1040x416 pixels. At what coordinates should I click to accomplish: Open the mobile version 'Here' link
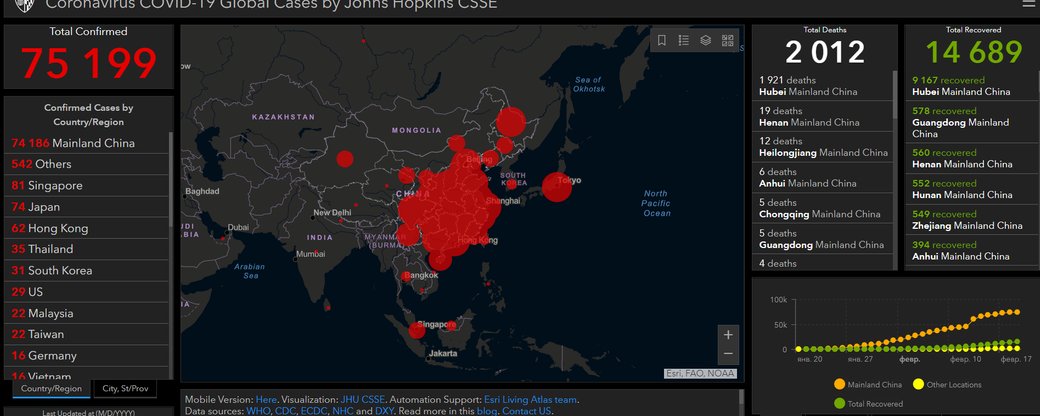coord(266,400)
